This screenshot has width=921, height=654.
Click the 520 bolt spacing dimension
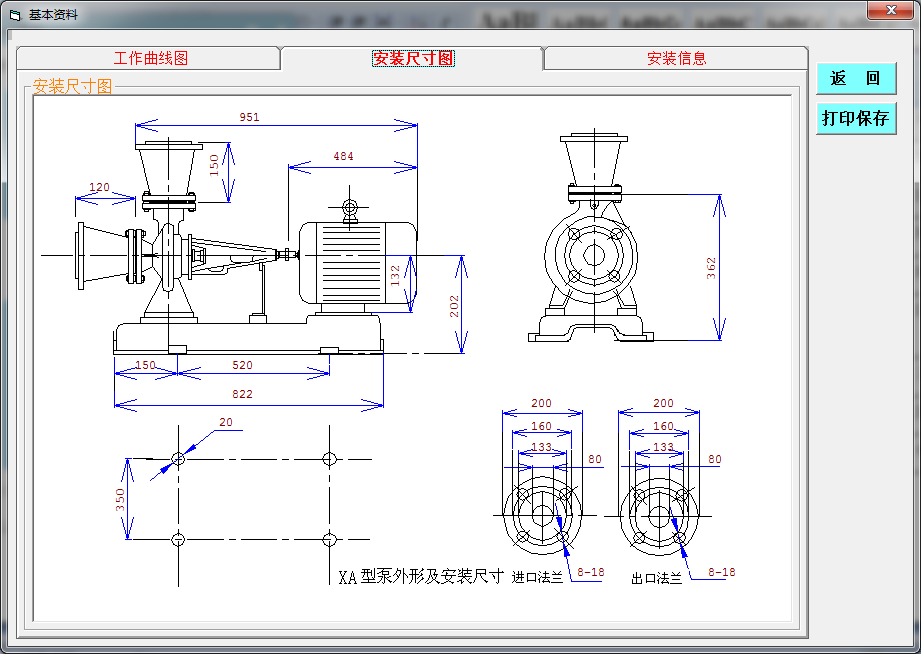coord(243,365)
